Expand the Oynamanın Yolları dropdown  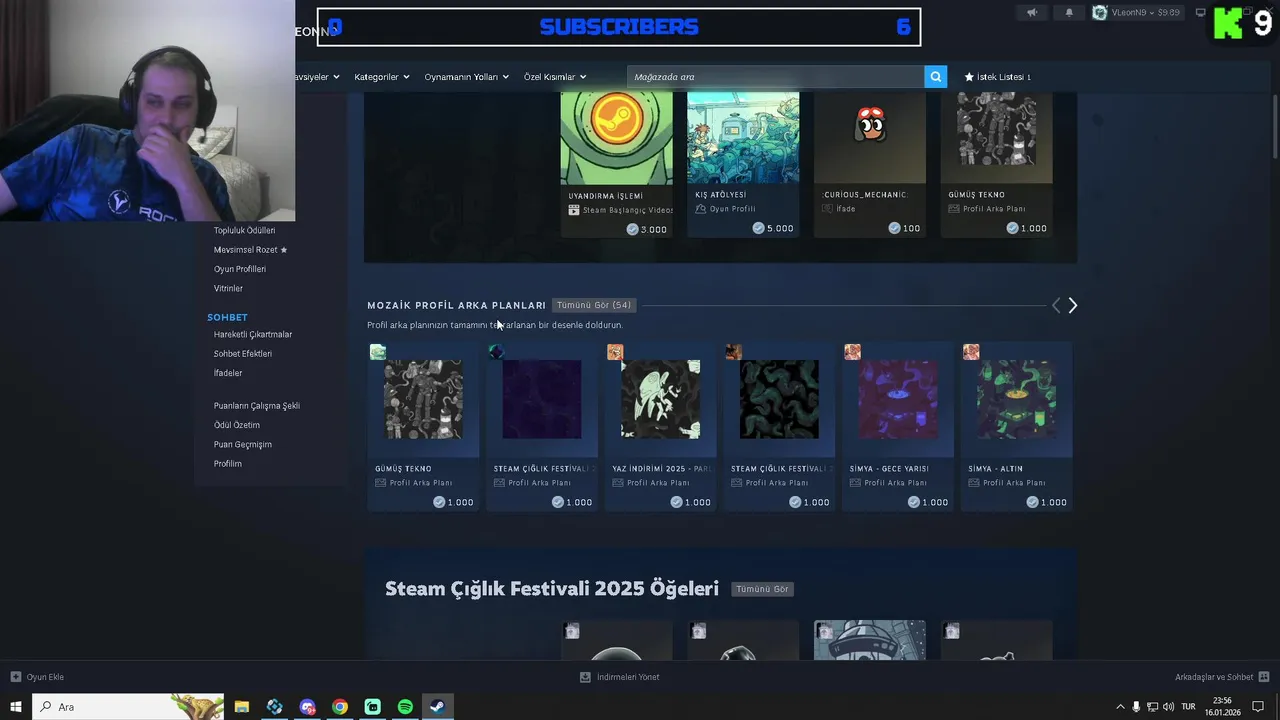click(467, 77)
